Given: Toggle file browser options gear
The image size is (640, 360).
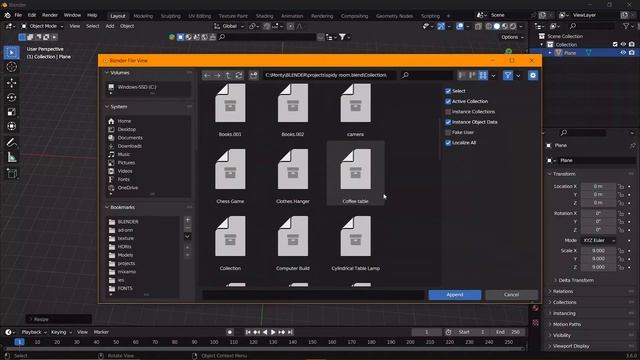Looking at the screenshot, I should (x=533, y=76).
